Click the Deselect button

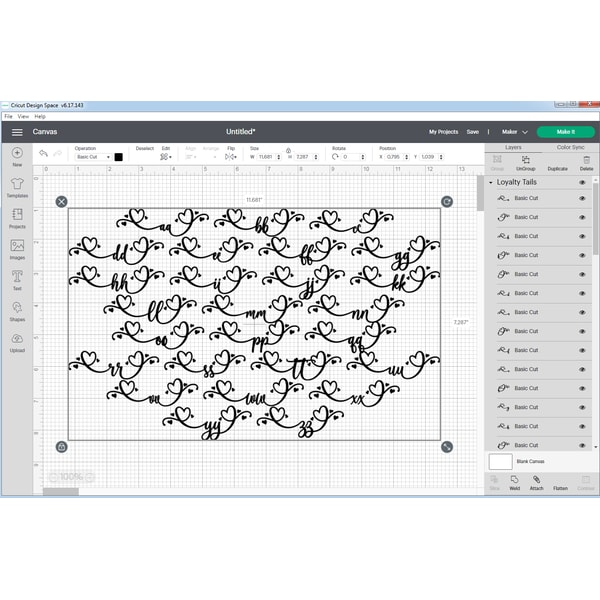[x=145, y=148]
